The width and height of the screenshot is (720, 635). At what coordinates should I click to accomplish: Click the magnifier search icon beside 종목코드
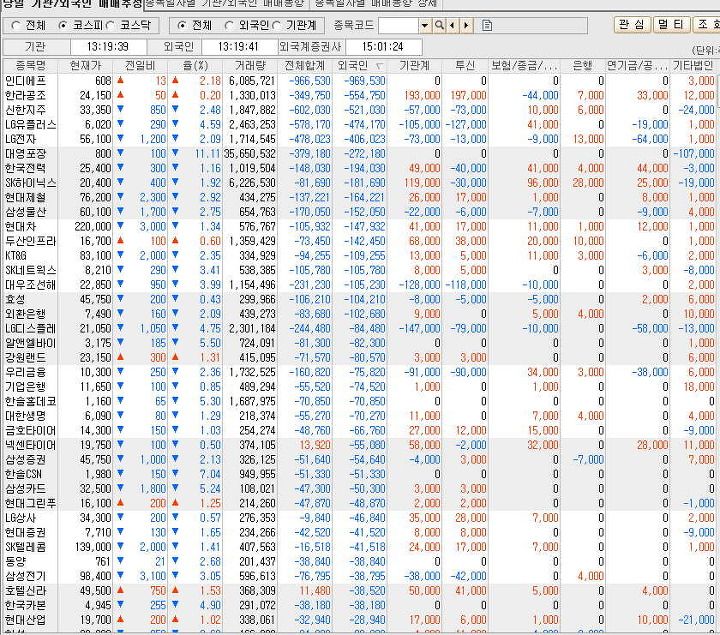pos(439,25)
